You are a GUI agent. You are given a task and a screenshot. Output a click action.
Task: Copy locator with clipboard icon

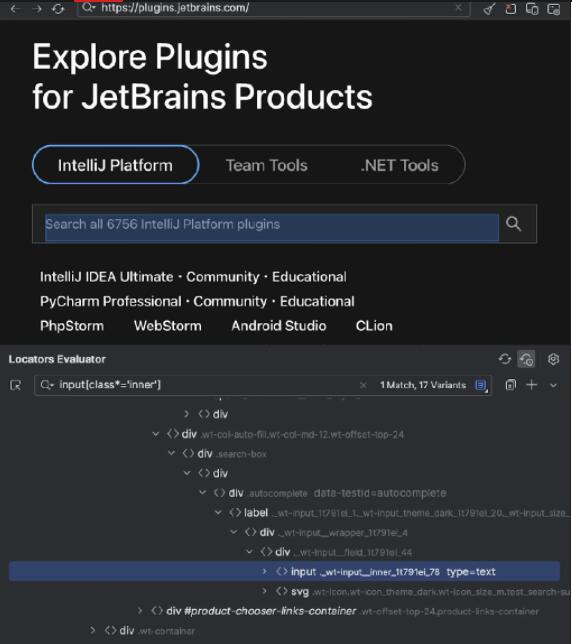[x=510, y=385]
